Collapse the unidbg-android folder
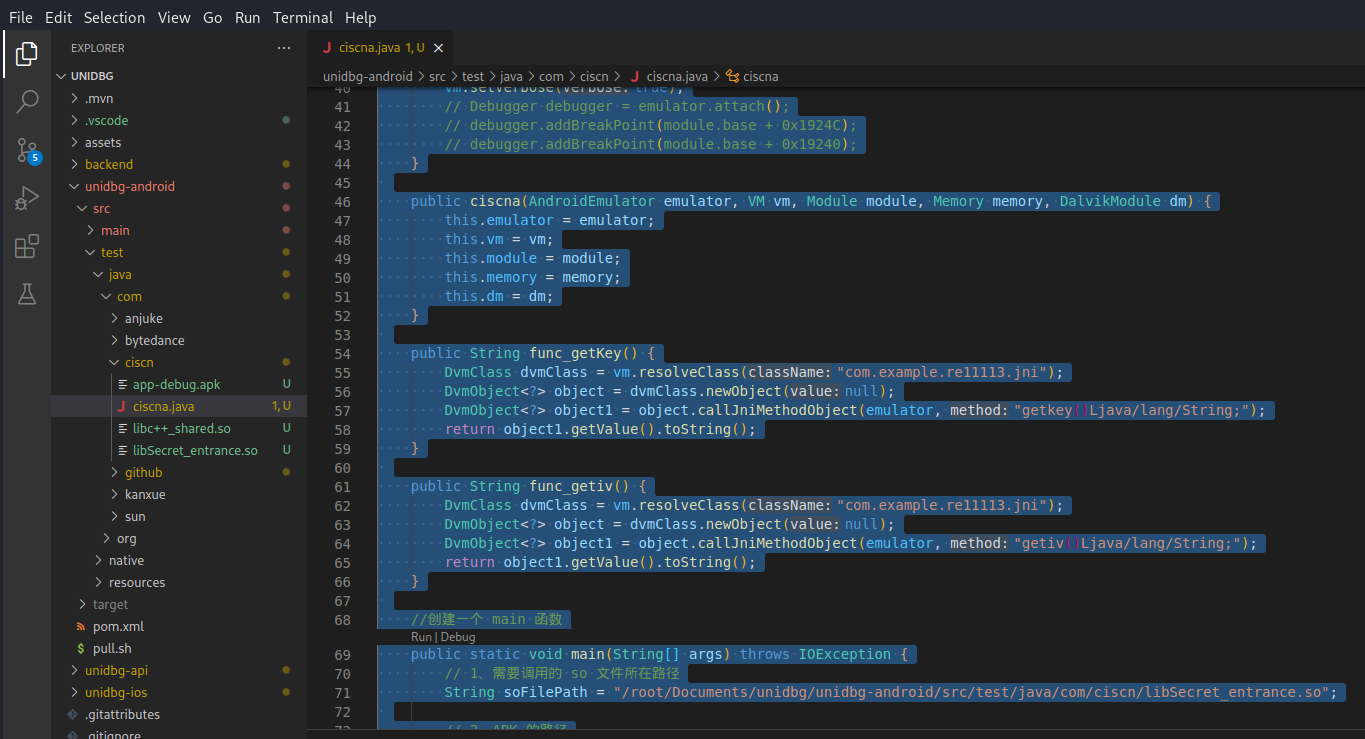Image resolution: width=1365 pixels, height=739 pixels. [x=129, y=186]
